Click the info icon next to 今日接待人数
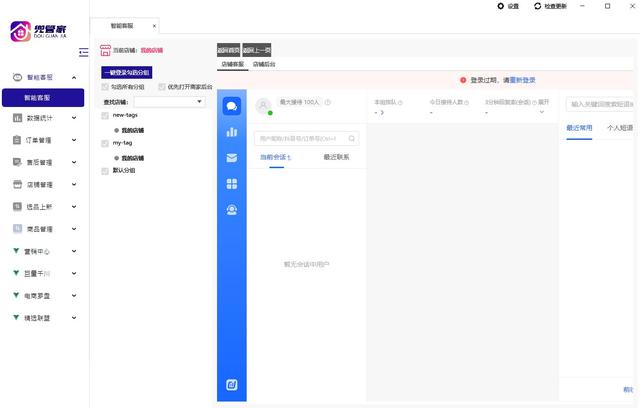Image resolution: width=640 pixels, height=408 pixels. click(x=467, y=102)
